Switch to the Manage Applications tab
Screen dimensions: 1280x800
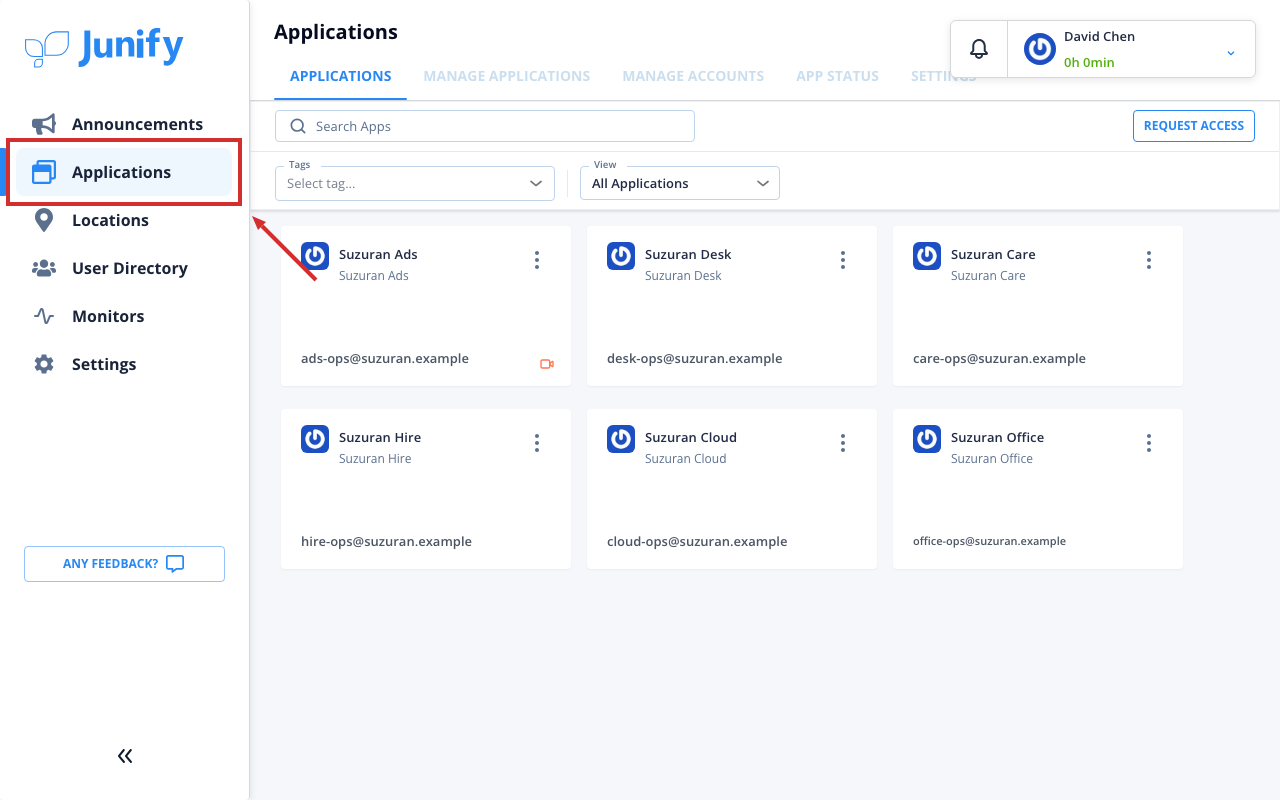(x=507, y=76)
